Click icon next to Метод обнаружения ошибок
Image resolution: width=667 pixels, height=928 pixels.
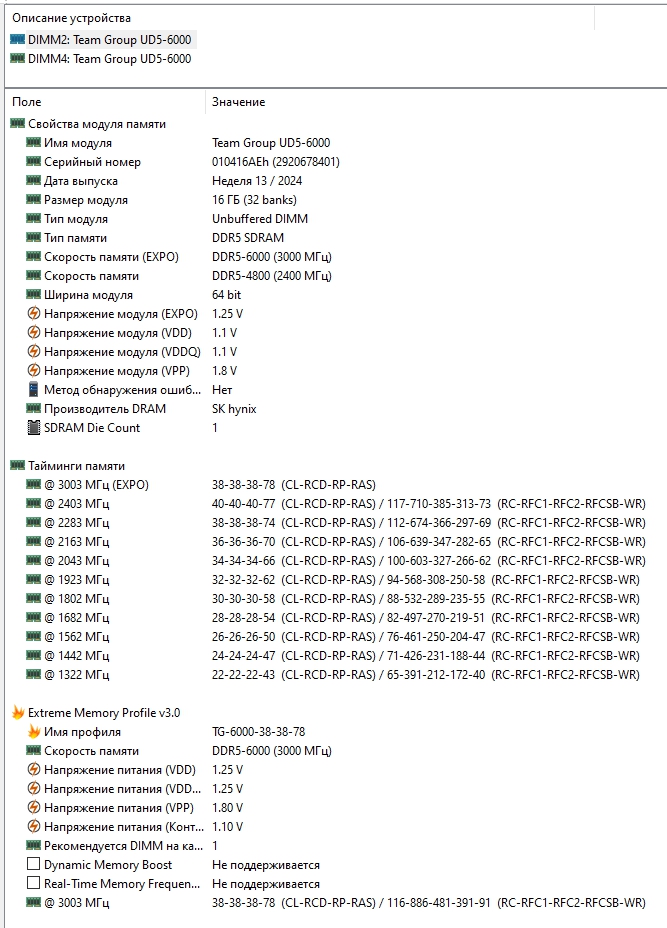(34, 389)
